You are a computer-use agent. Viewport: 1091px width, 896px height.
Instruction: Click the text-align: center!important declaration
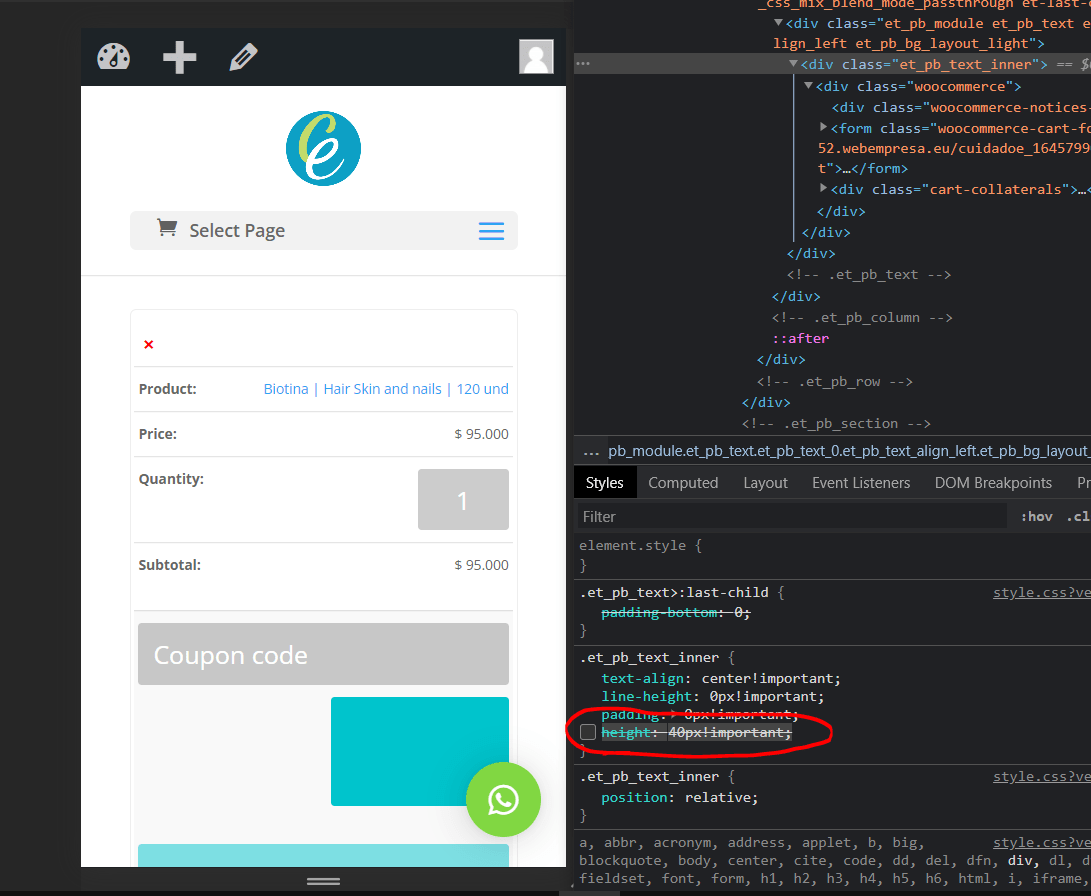(x=721, y=678)
